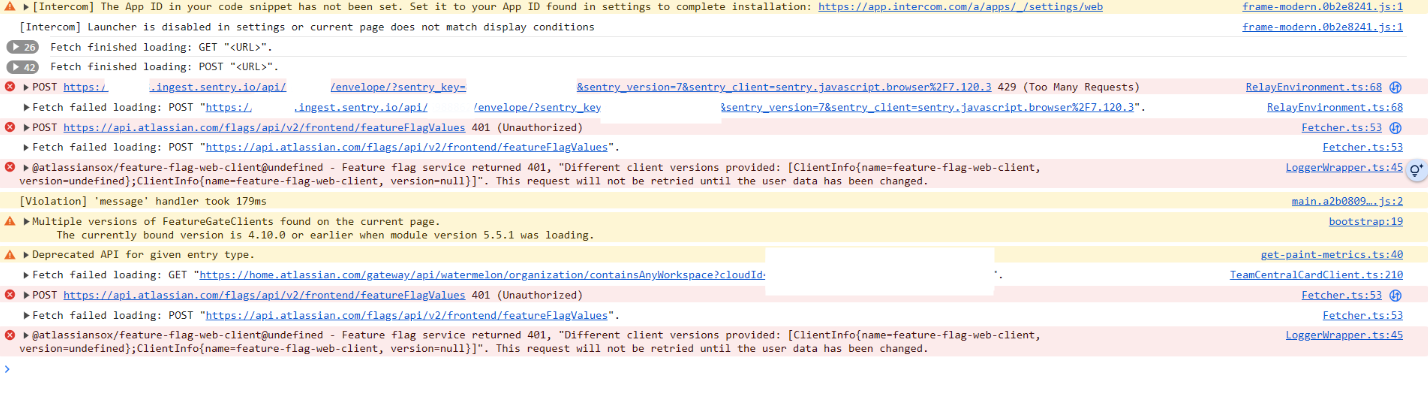This screenshot has height=407, width=1428.
Task: Click the AI lightbulb icon for understanding this error
Action: [1416, 171]
